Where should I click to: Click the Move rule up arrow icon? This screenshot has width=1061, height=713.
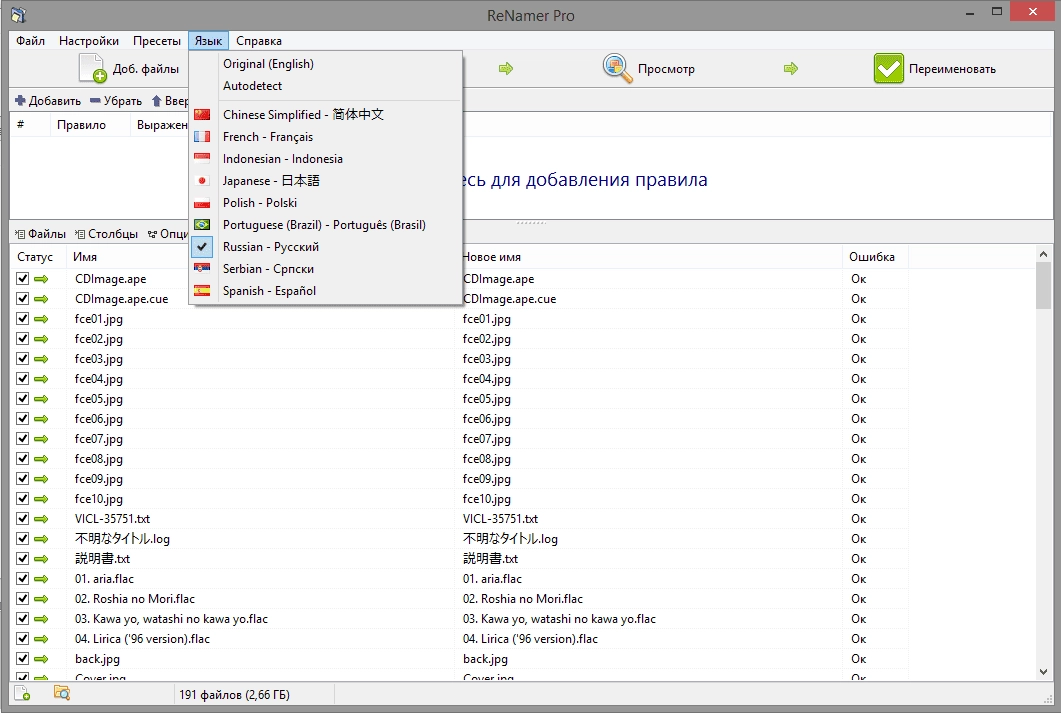156,101
